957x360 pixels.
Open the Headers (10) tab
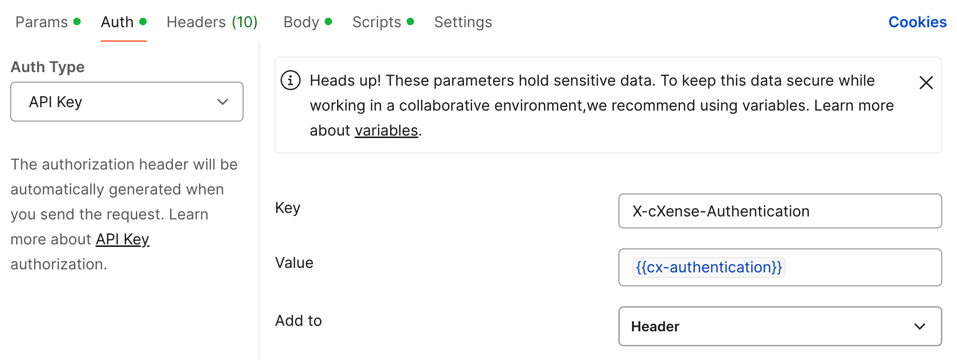[x=212, y=22]
